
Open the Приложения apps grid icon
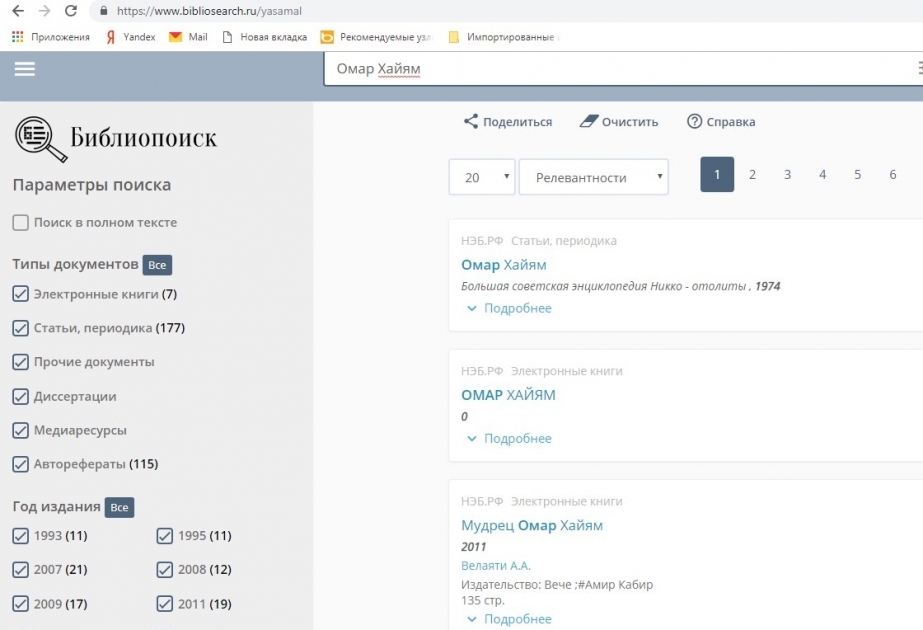(18, 37)
